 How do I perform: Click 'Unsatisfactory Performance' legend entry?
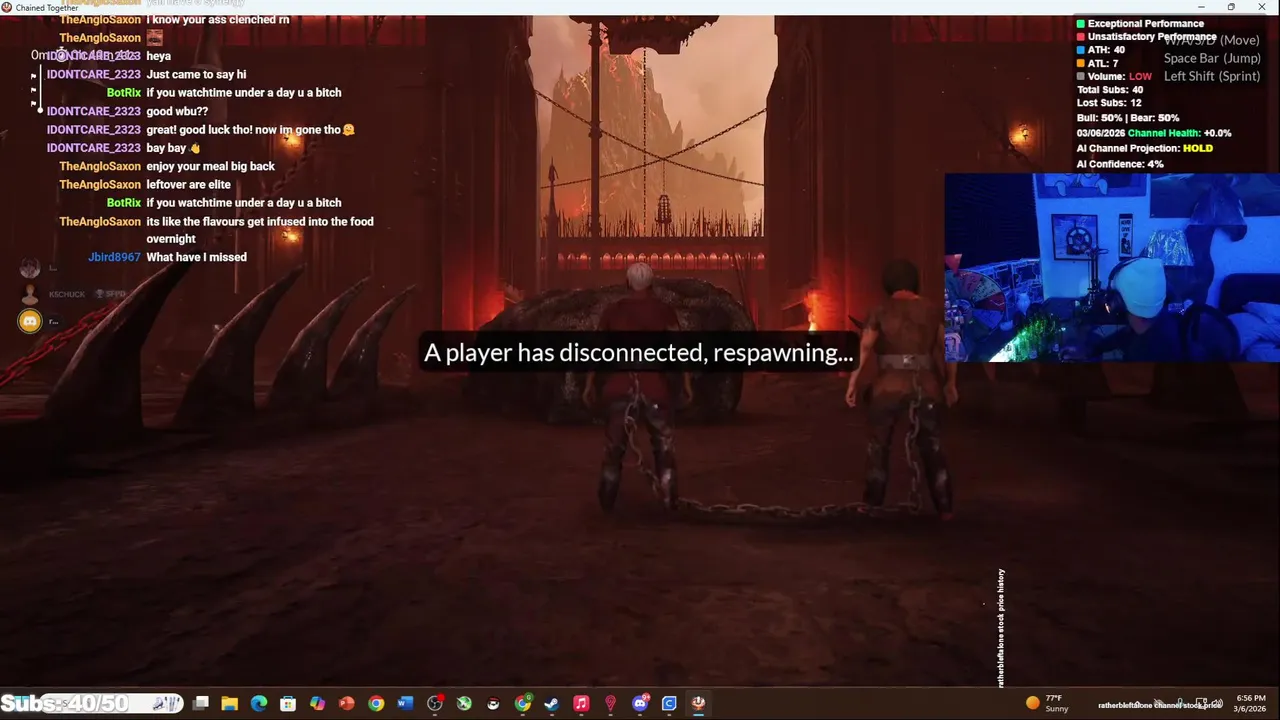1146,37
